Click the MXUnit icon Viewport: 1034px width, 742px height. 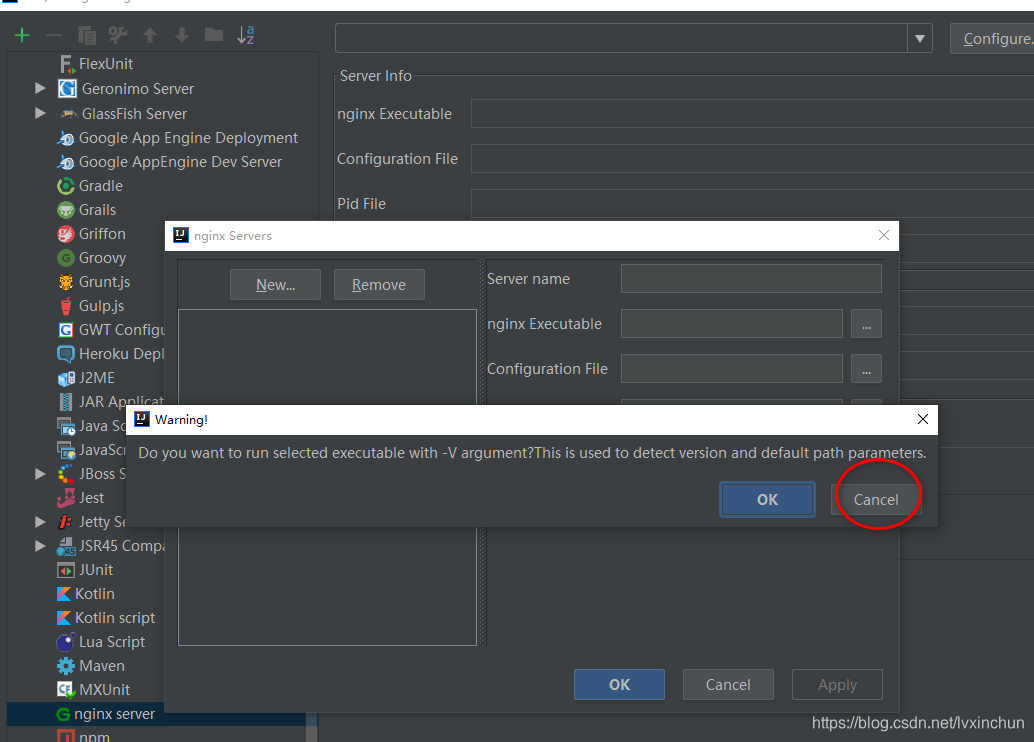tap(66, 690)
